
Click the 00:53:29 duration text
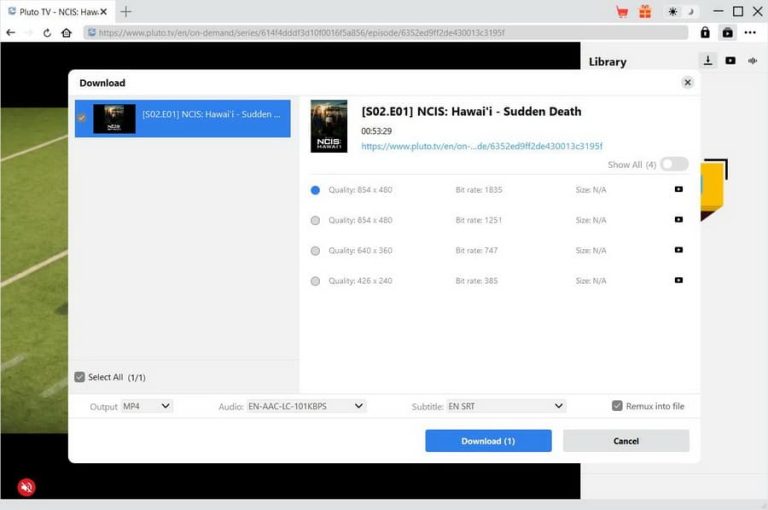point(376,131)
